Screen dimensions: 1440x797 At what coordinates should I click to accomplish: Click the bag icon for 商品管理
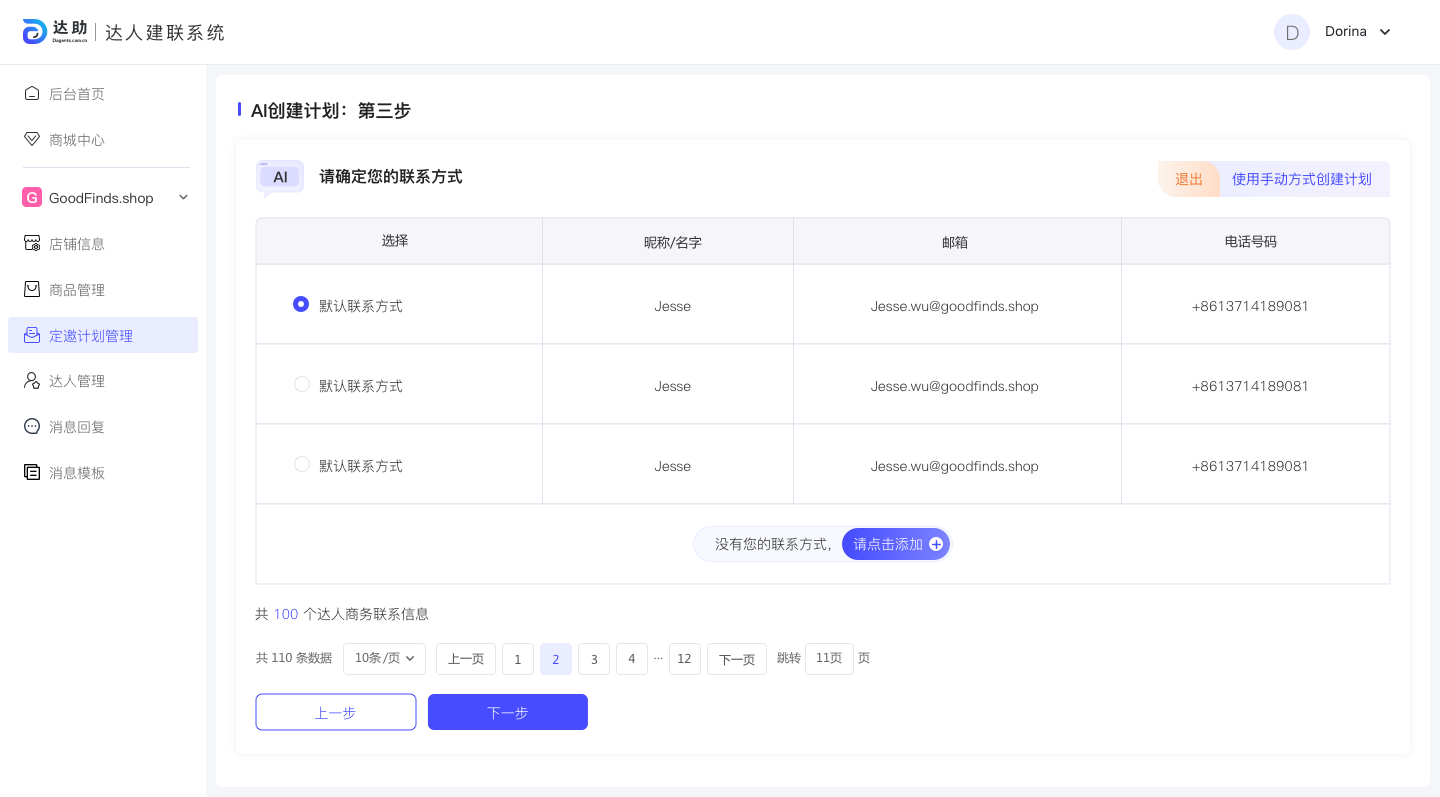click(32, 289)
